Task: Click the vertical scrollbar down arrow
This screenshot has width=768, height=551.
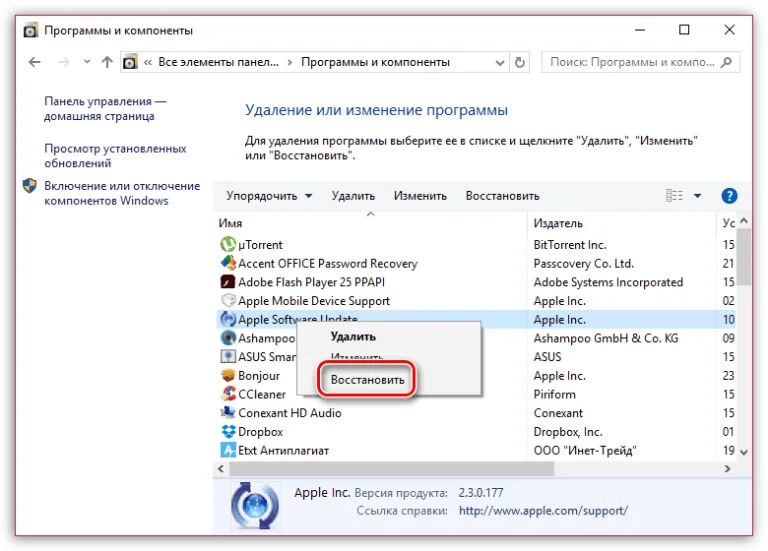Action: coord(744,452)
